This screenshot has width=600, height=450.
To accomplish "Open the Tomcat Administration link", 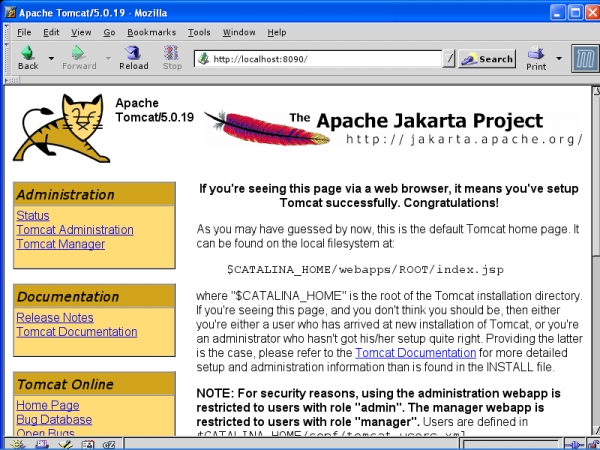I will pyautogui.click(x=75, y=230).
